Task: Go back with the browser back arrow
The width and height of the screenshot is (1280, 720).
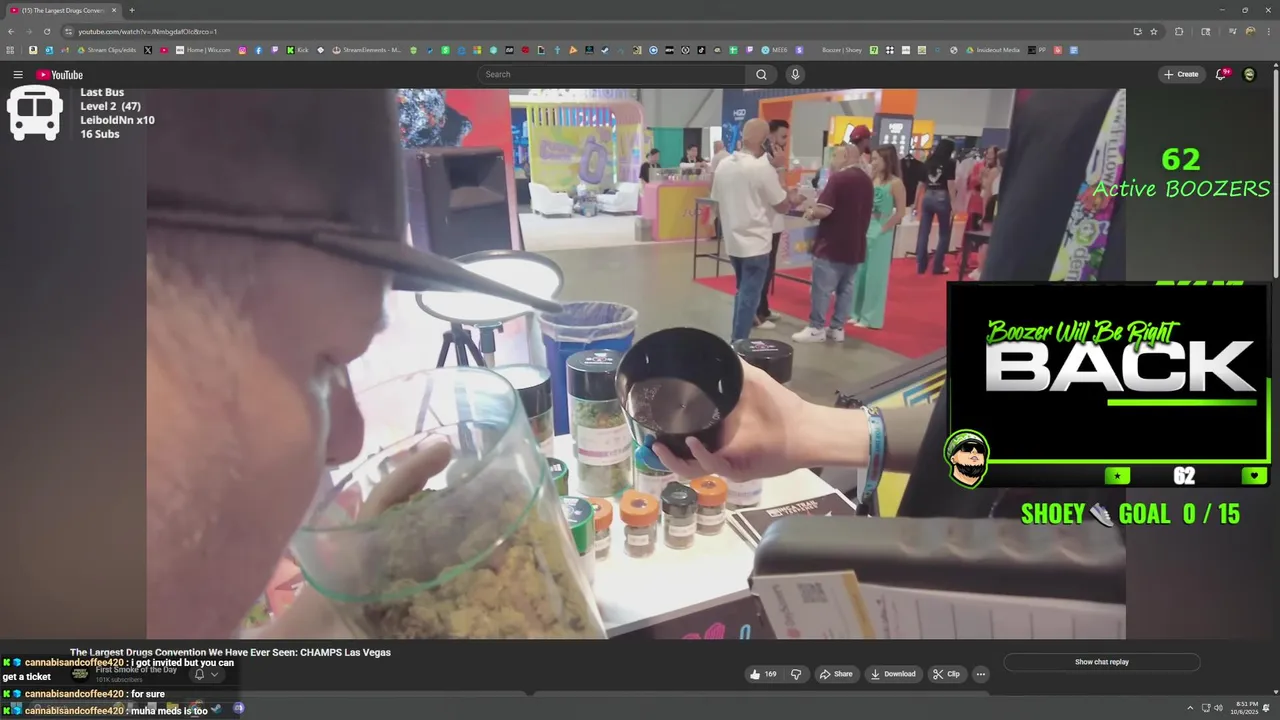Action: 11,31
